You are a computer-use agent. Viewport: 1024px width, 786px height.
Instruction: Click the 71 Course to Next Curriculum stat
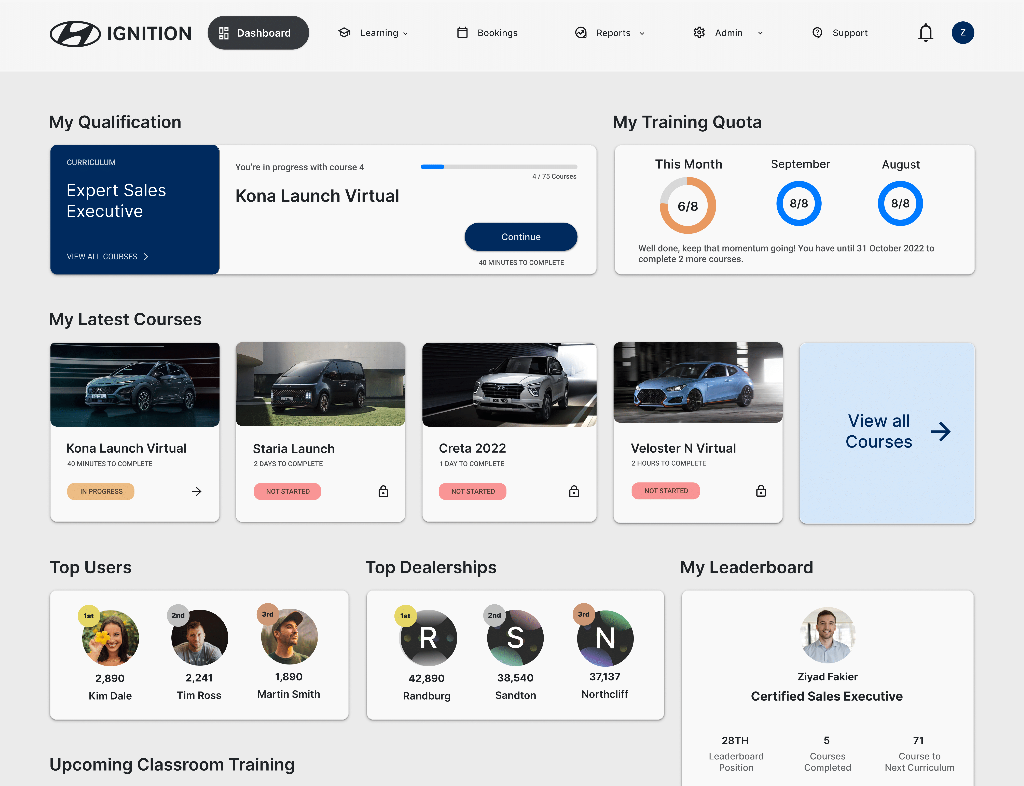920,753
